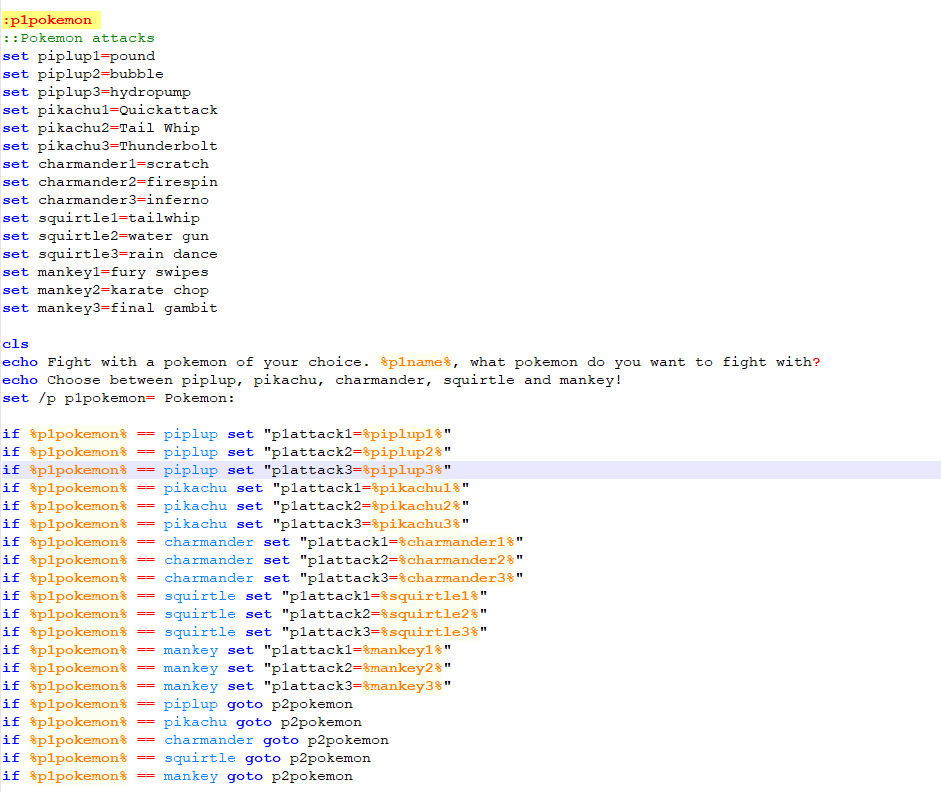The width and height of the screenshot is (941, 792).
Task: Click the 'pikachu goto p2pokemon' line
Action: click(182, 722)
